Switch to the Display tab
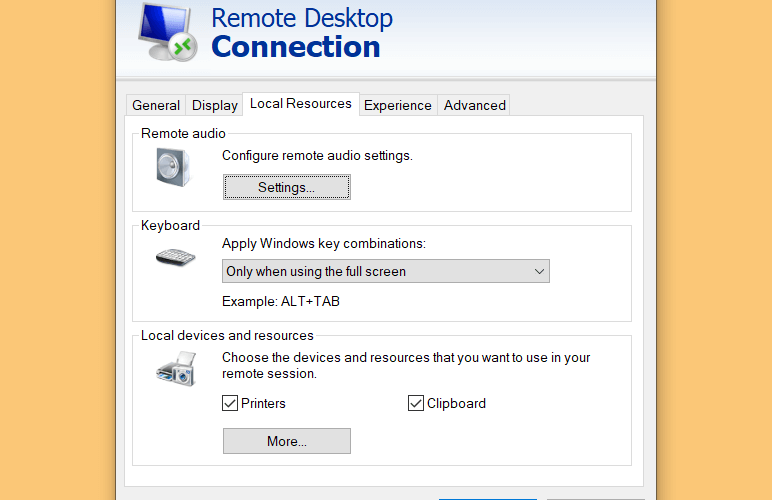This screenshot has height=500, width=772. click(214, 105)
